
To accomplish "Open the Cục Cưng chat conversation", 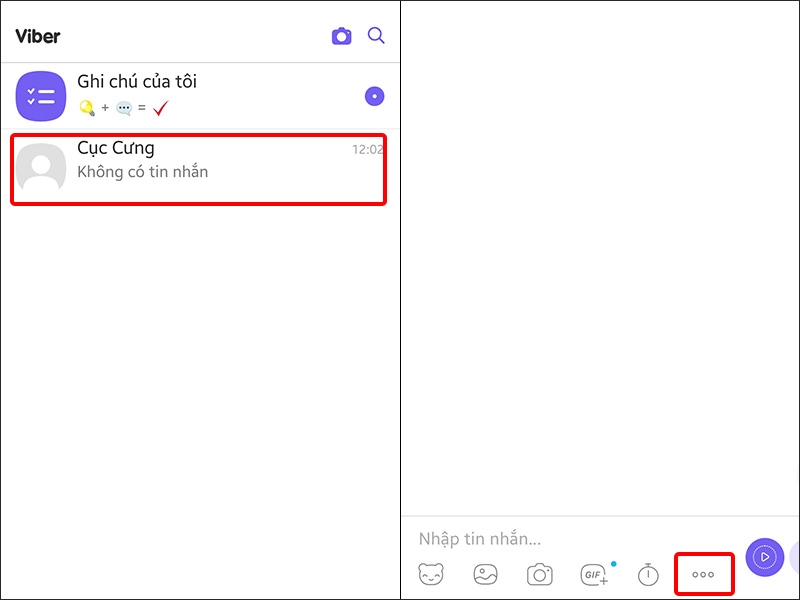I will [198, 169].
